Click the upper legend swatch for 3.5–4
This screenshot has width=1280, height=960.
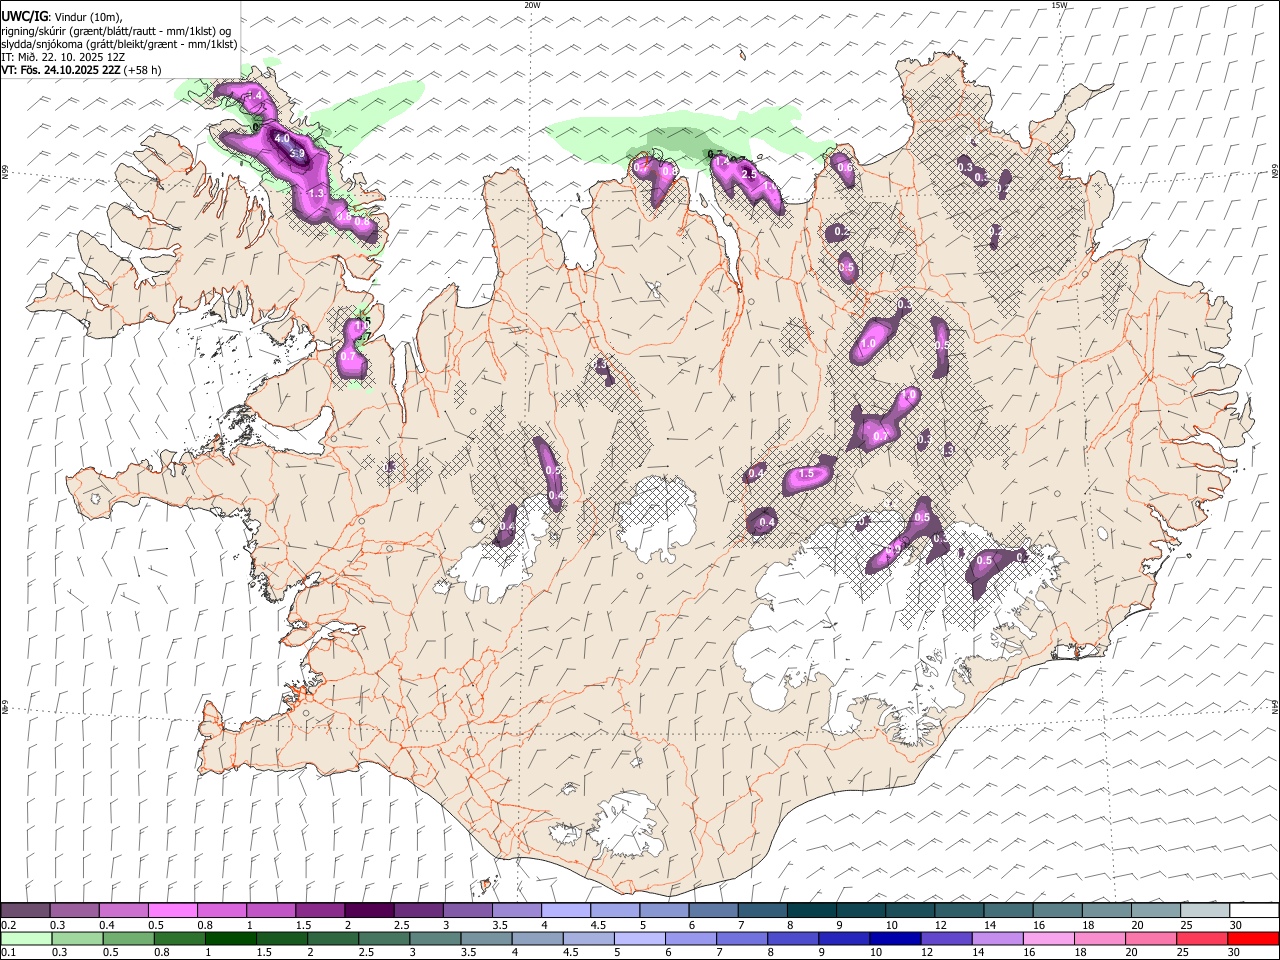pyautogui.click(x=517, y=911)
